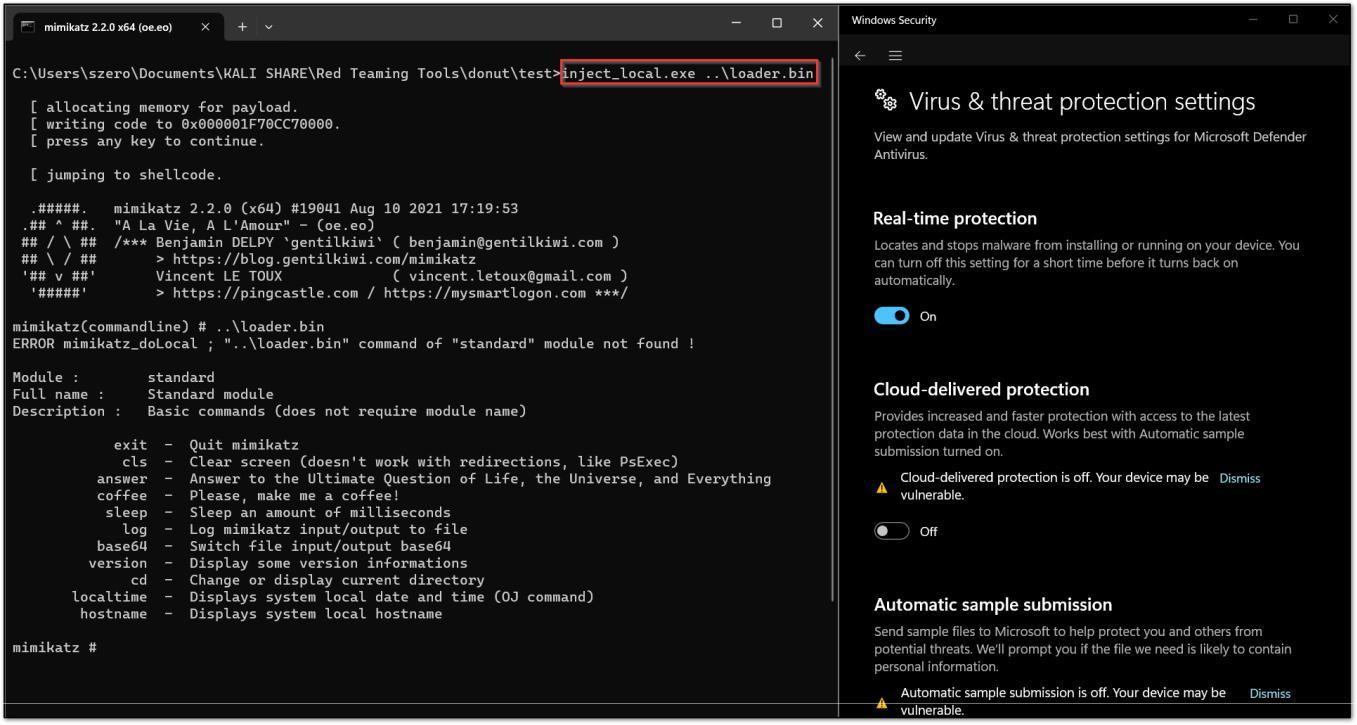Click the 'mimikatz #' prompt line
This screenshot has height=725, width=1357.
coord(54,648)
